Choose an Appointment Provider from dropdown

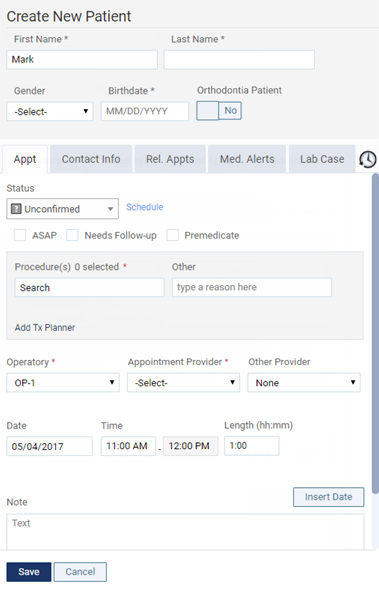click(183, 382)
